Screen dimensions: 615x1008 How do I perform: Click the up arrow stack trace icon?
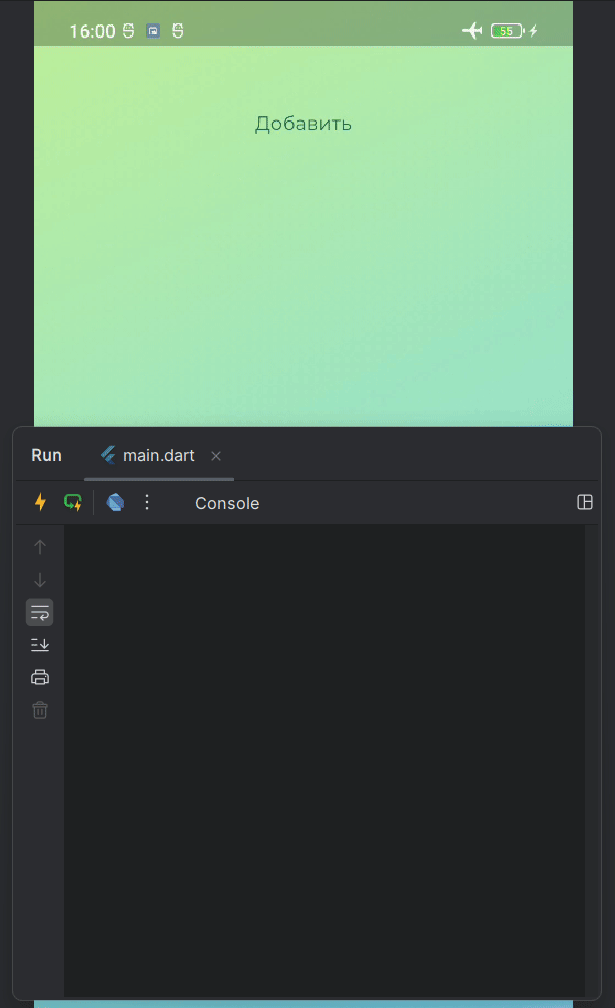40,547
